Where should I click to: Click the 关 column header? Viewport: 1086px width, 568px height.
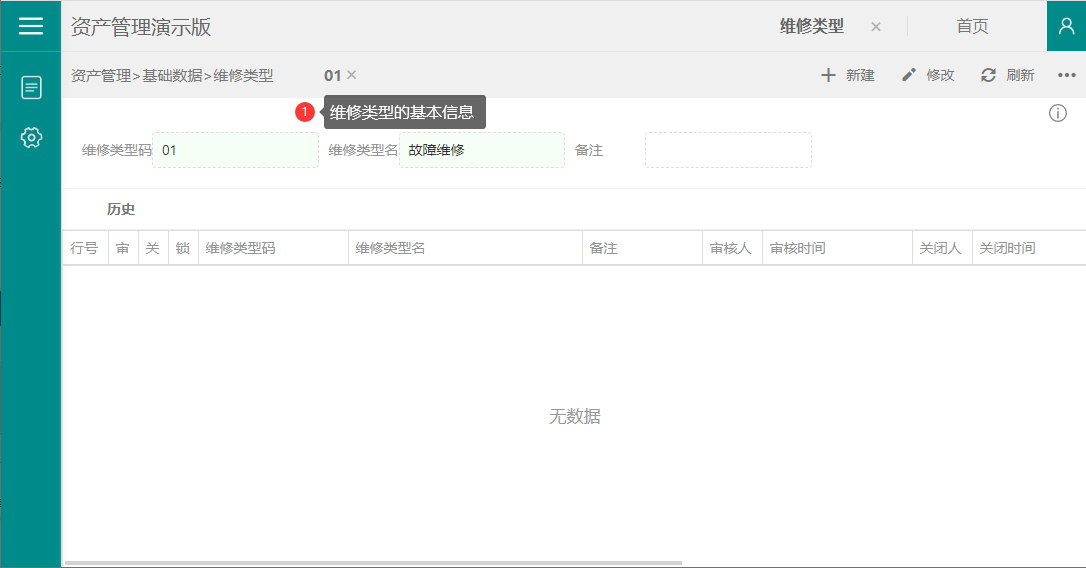[x=153, y=248]
